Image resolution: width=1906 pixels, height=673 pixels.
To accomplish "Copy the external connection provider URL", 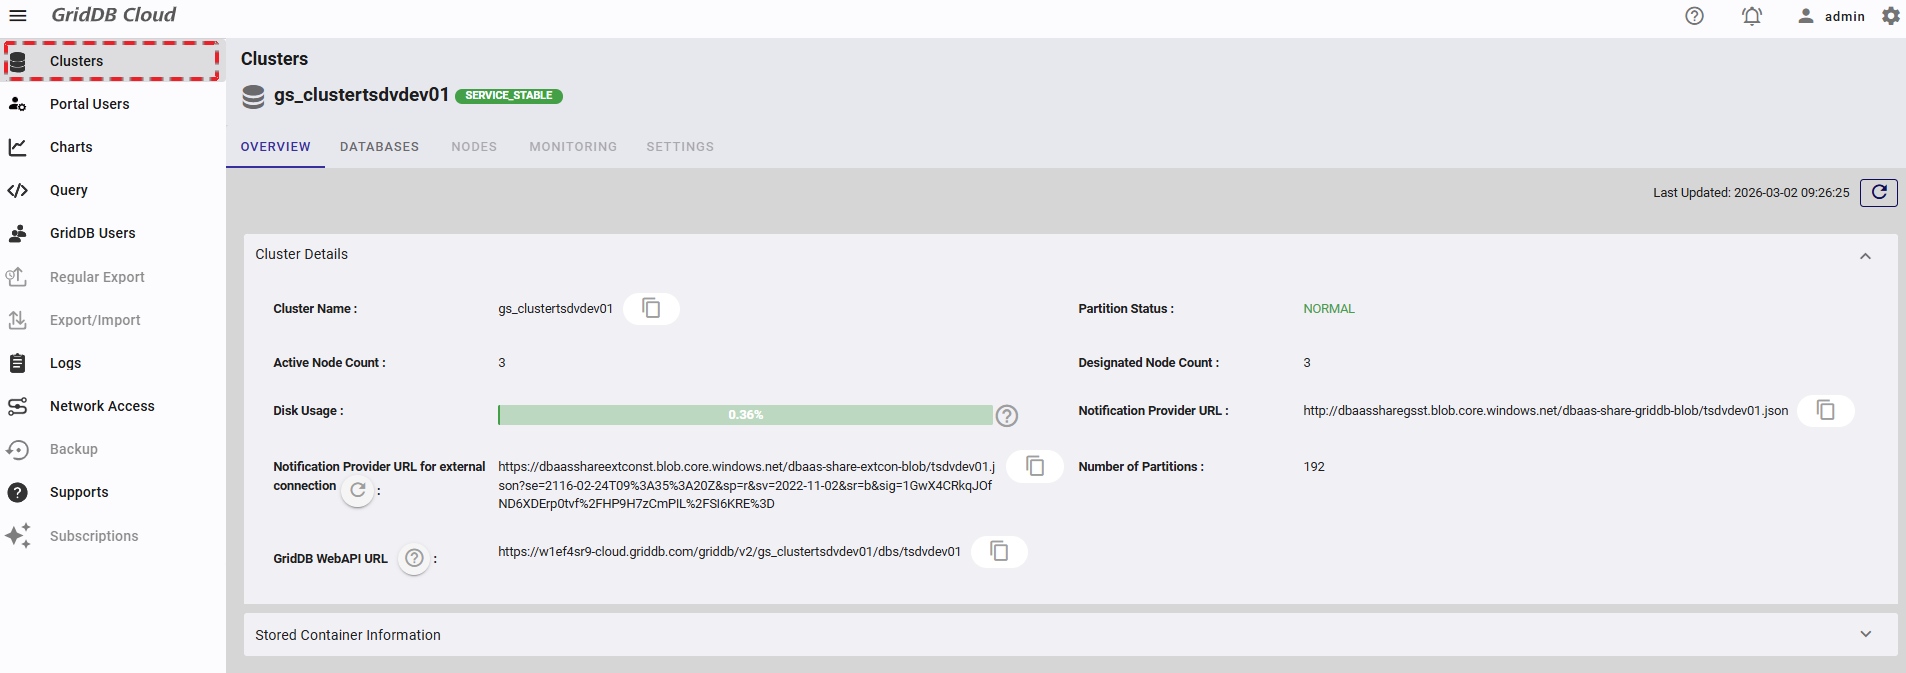I will coord(1035,466).
